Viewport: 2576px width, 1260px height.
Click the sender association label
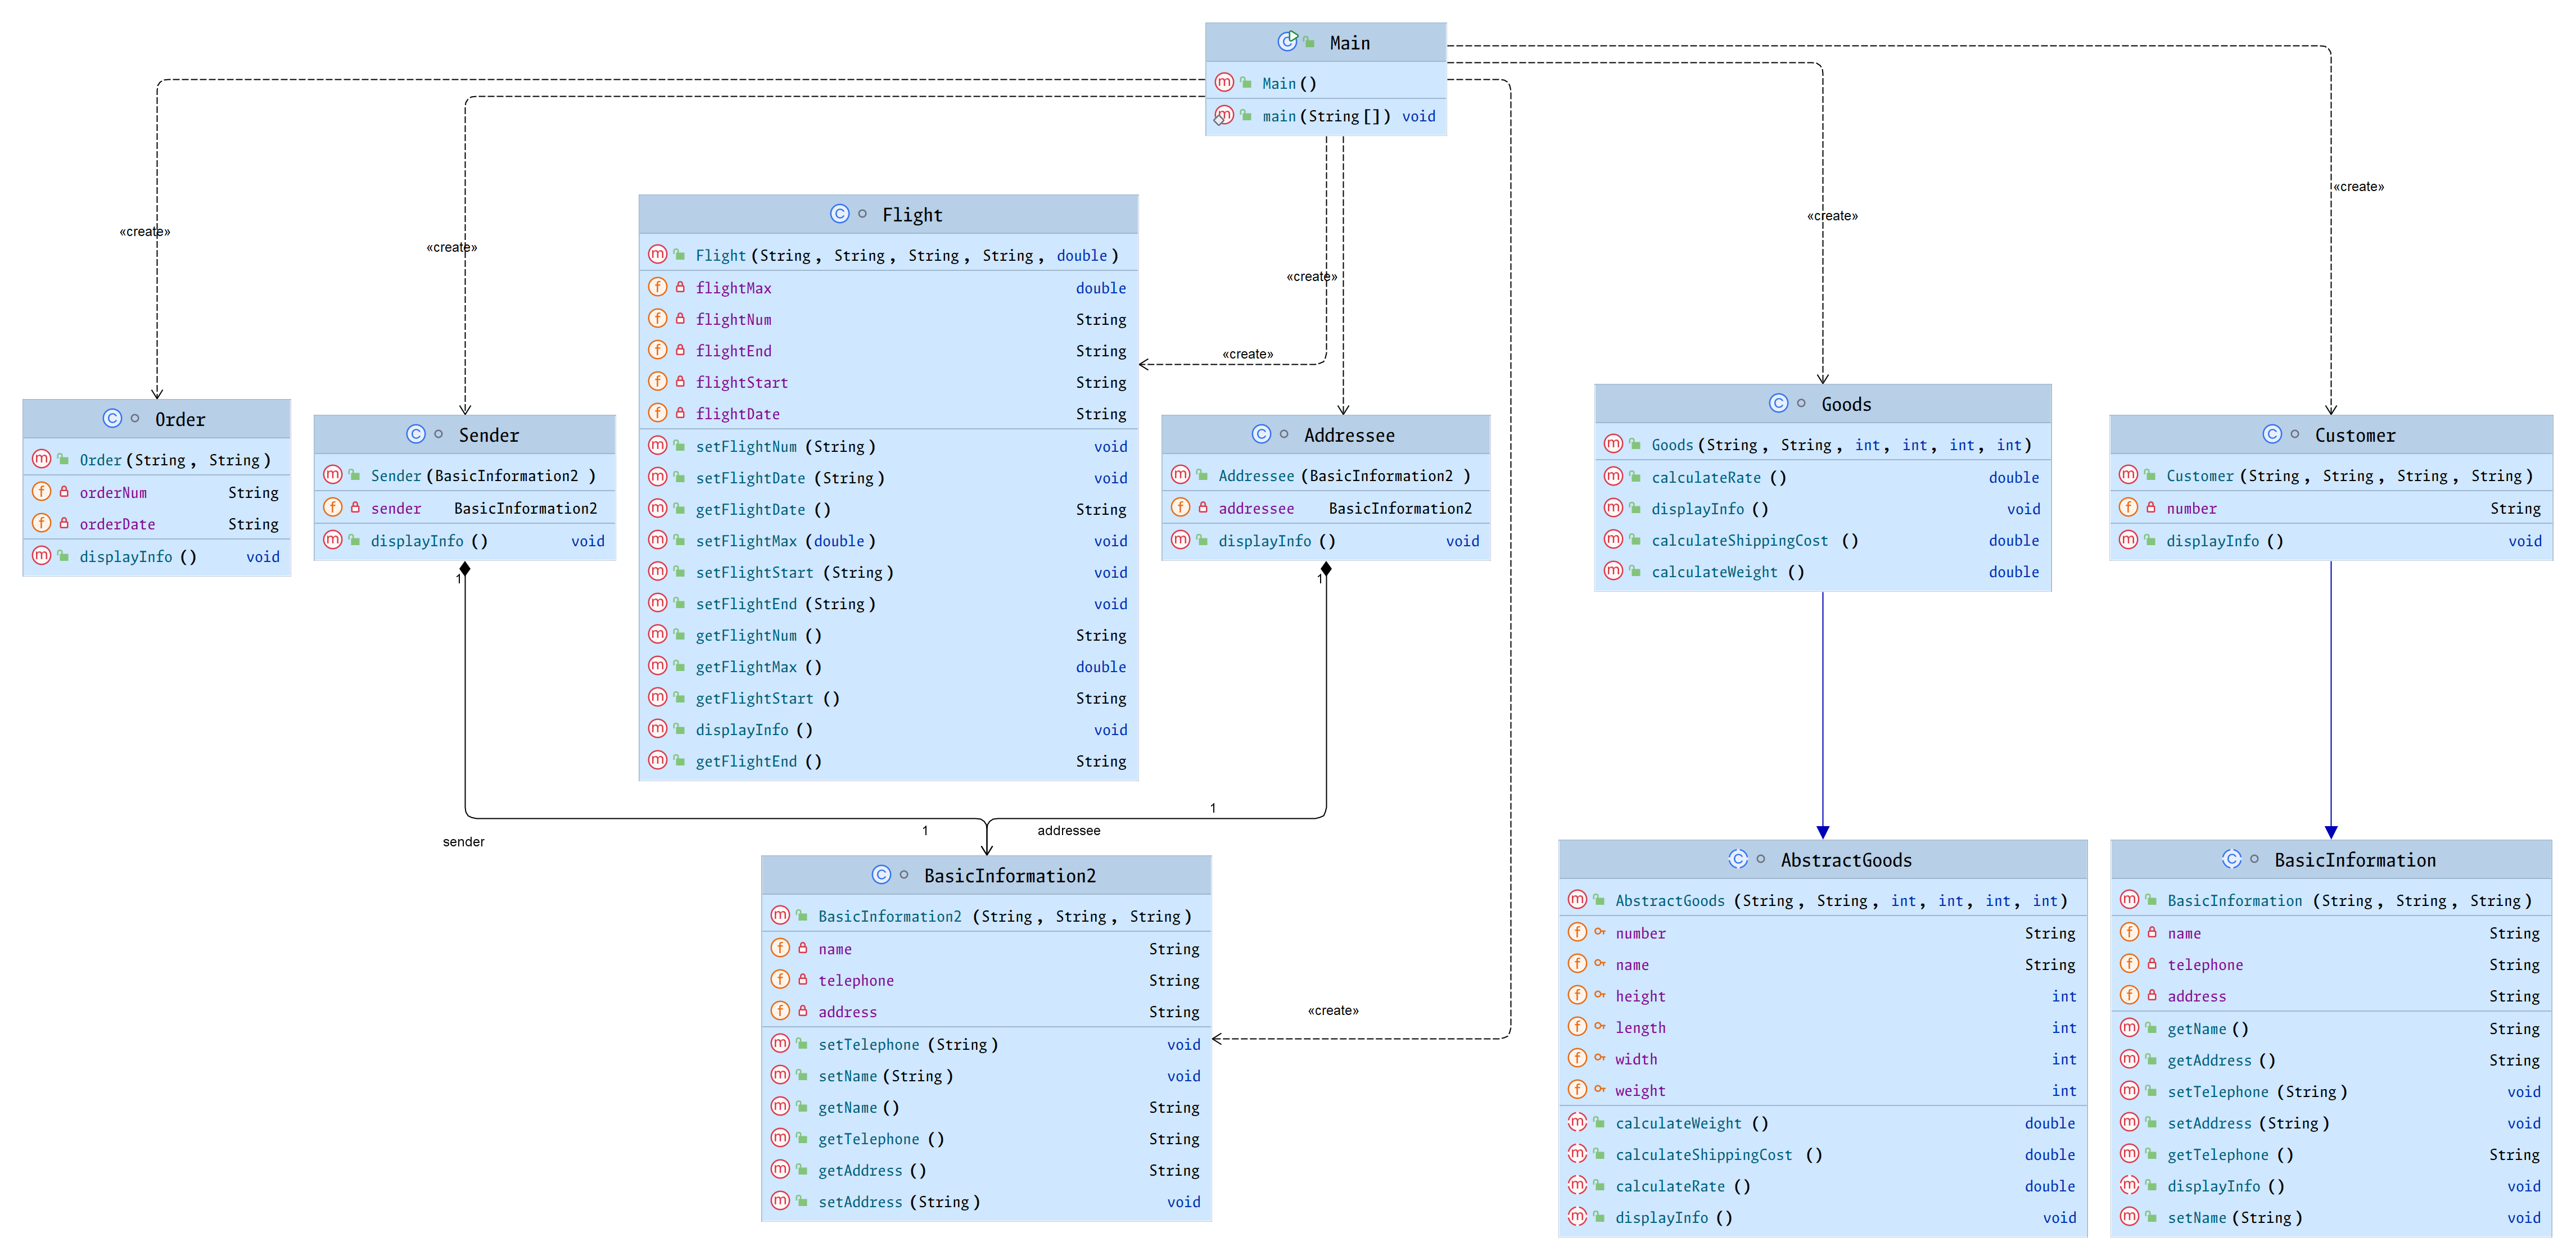click(463, 842)
